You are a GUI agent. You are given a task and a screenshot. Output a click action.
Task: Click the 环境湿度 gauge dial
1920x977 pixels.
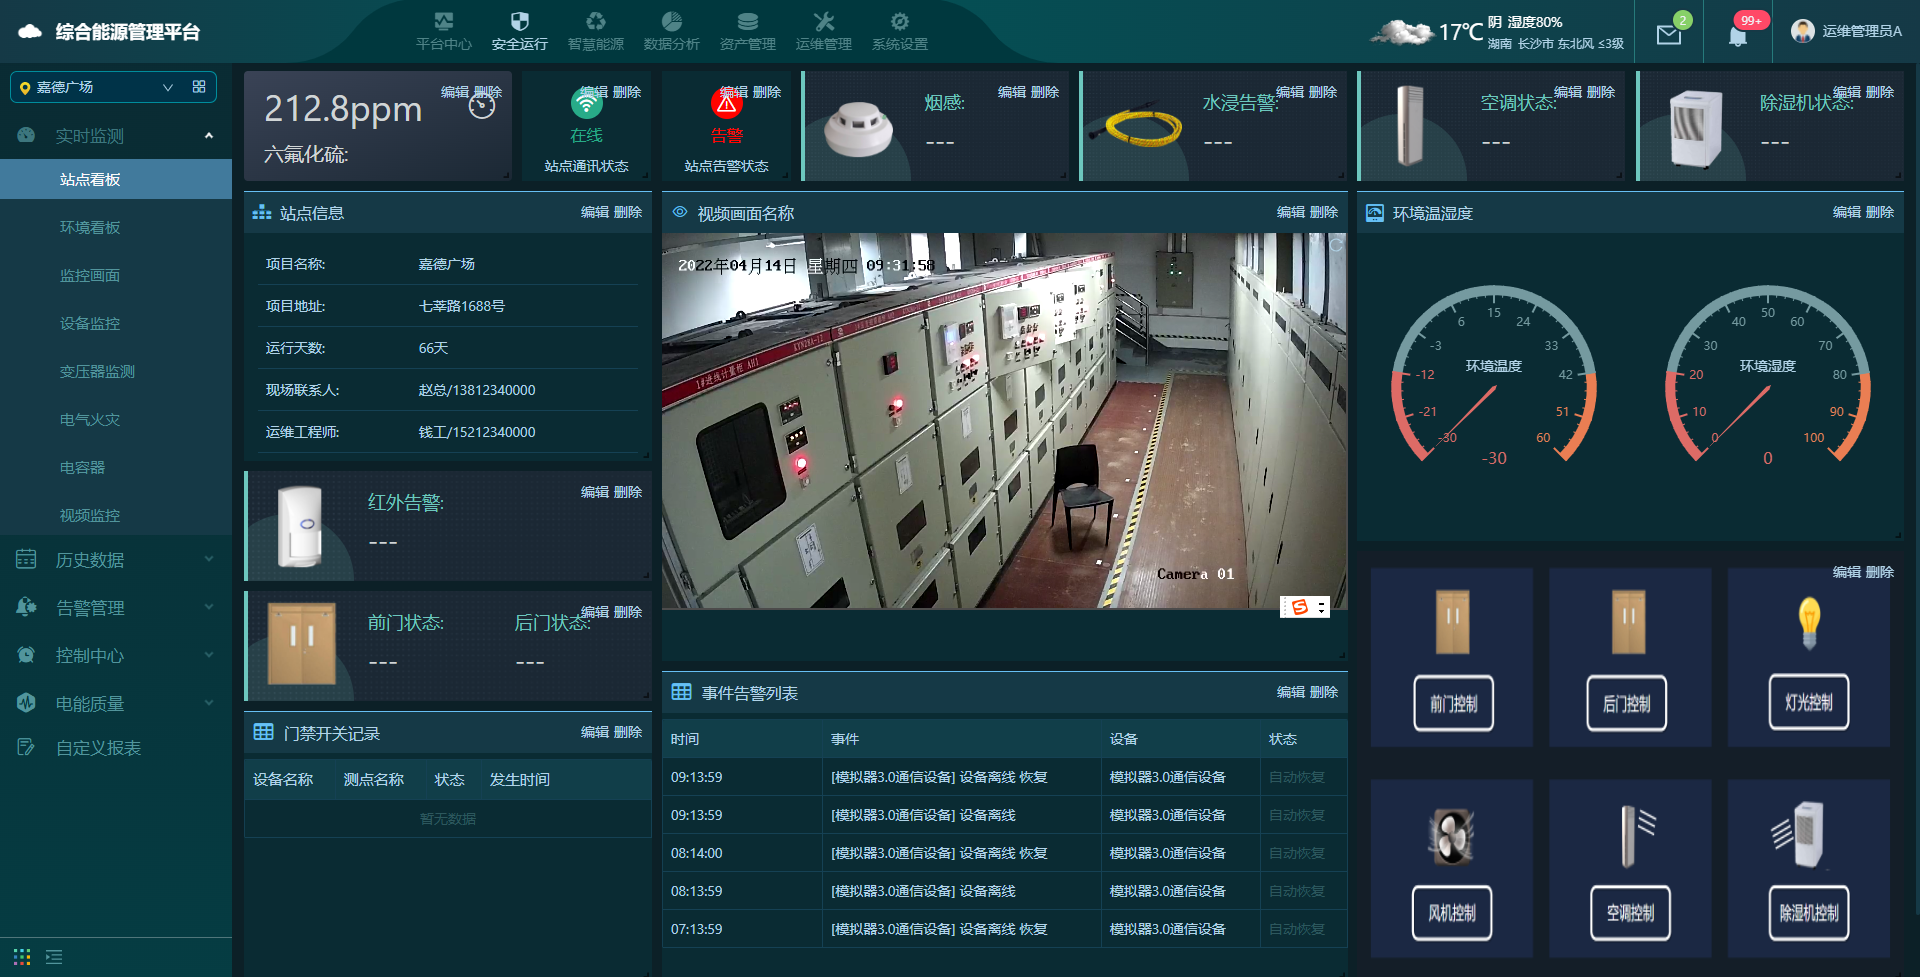point(1768,375)
